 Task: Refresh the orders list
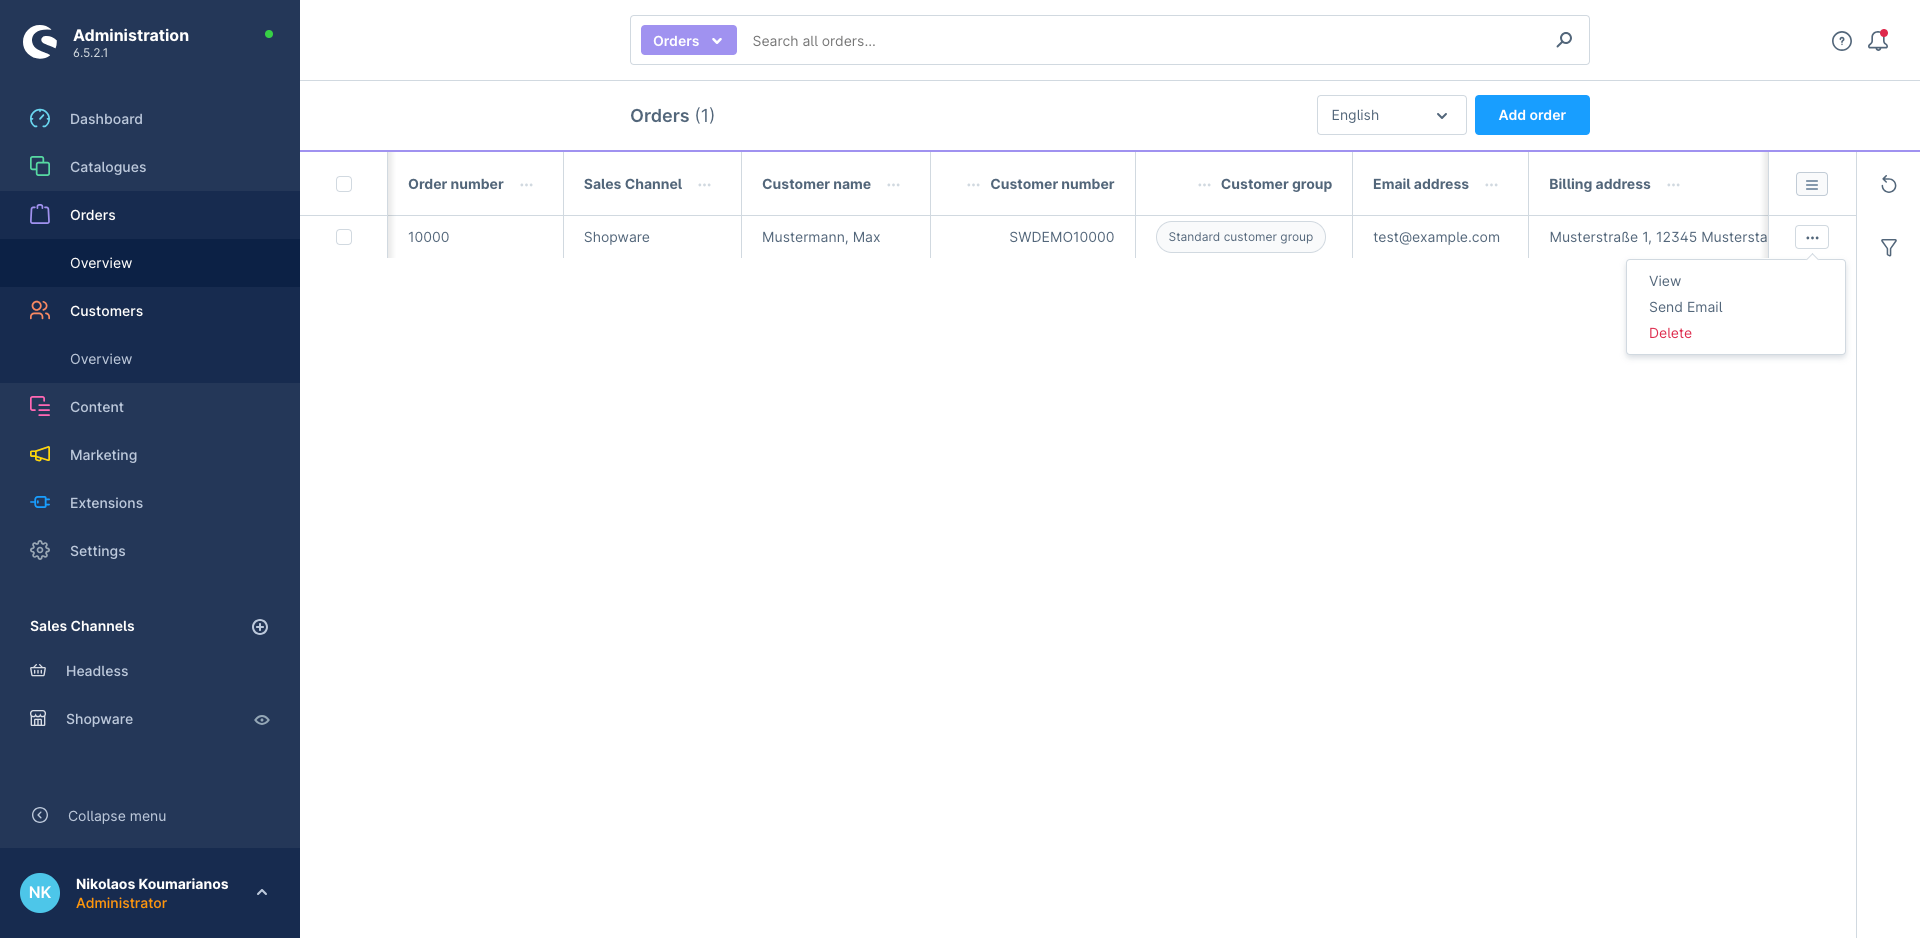(x=1889, y=184)
